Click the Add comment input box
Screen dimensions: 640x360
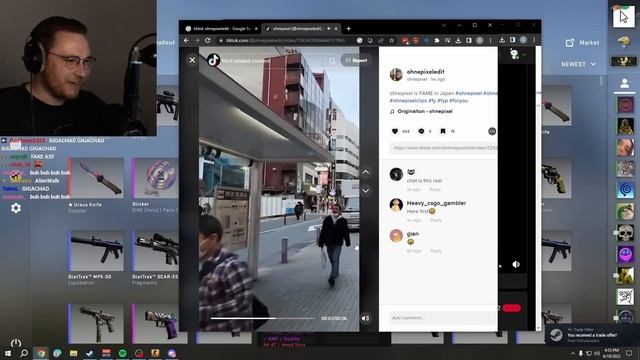click(x=443, y=318)
